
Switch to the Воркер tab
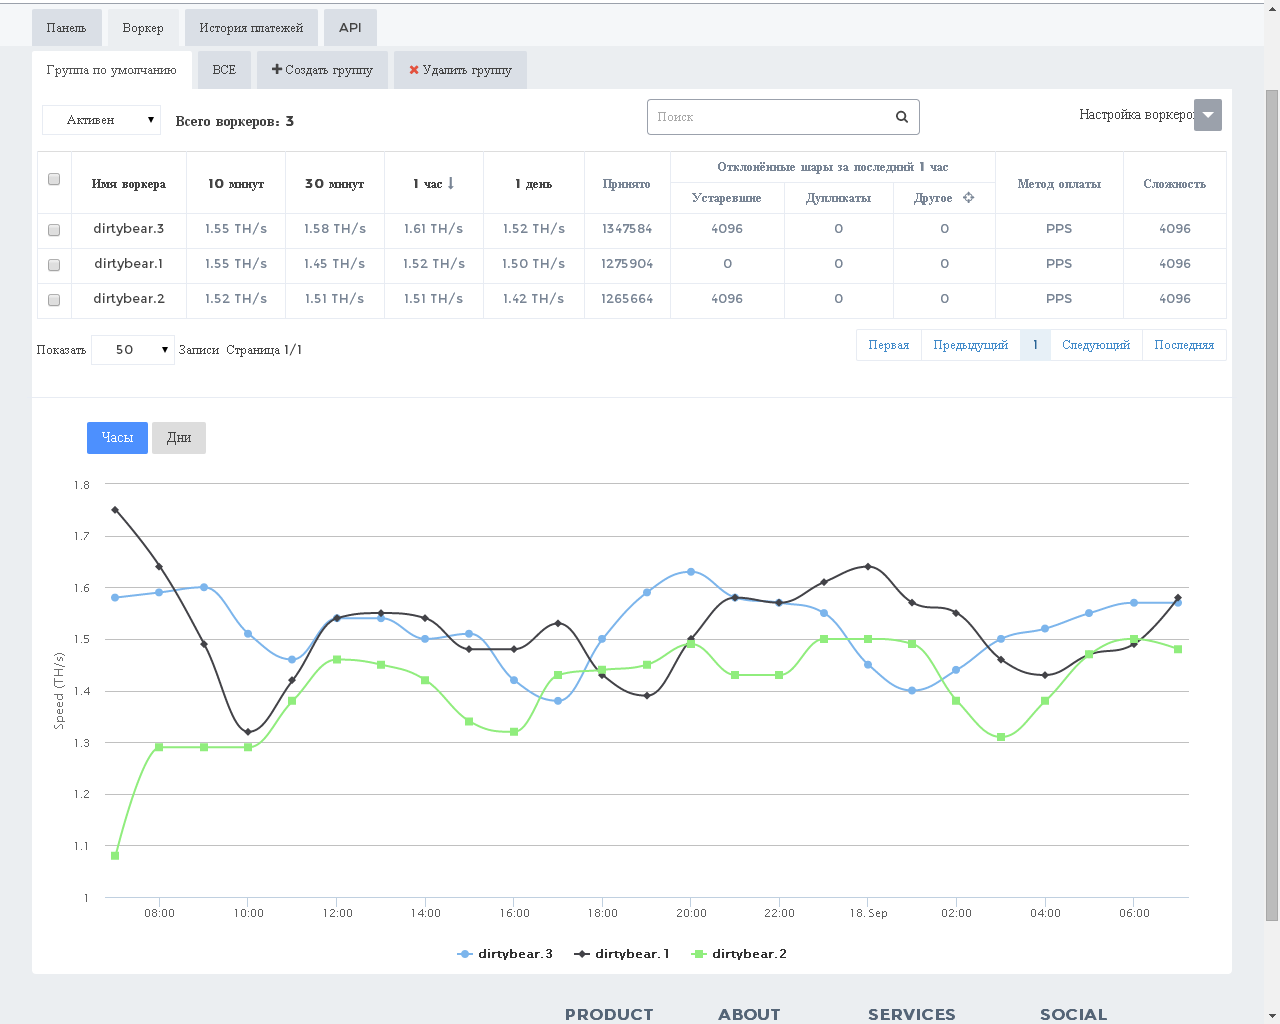coord(143,28)
